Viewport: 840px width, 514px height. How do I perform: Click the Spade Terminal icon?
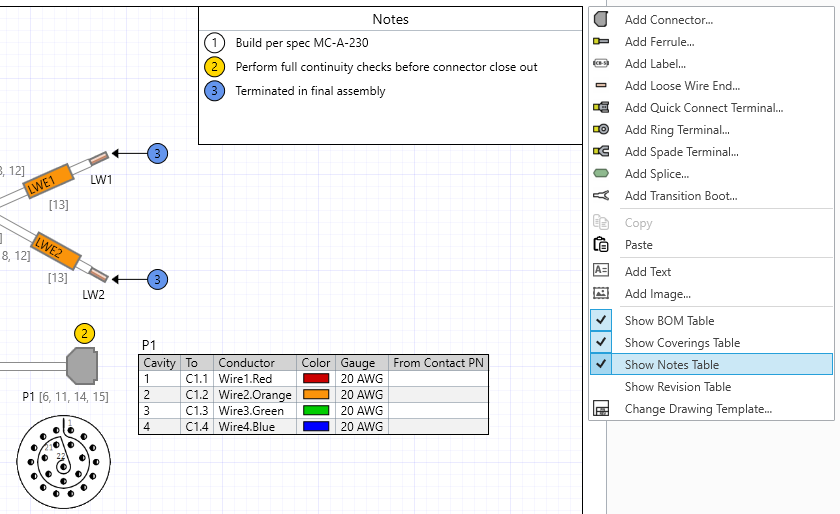click(x=601, y=151)
